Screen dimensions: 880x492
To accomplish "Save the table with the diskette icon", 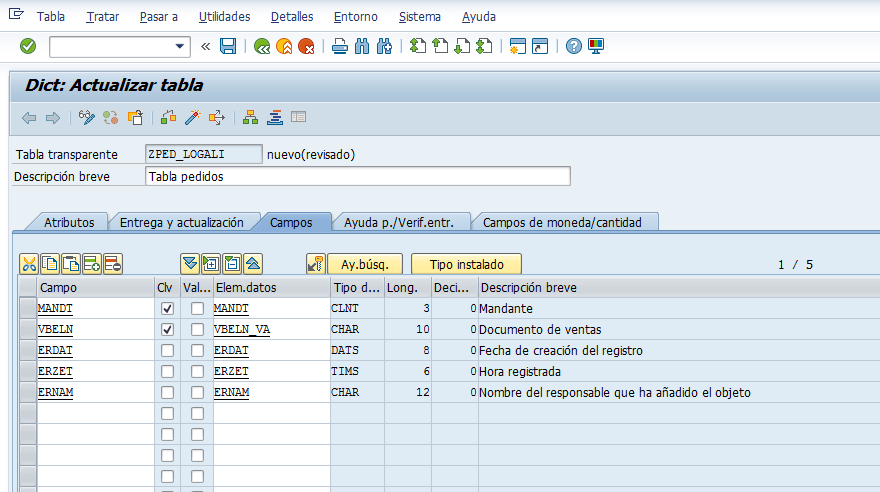I will click(228, 46).
